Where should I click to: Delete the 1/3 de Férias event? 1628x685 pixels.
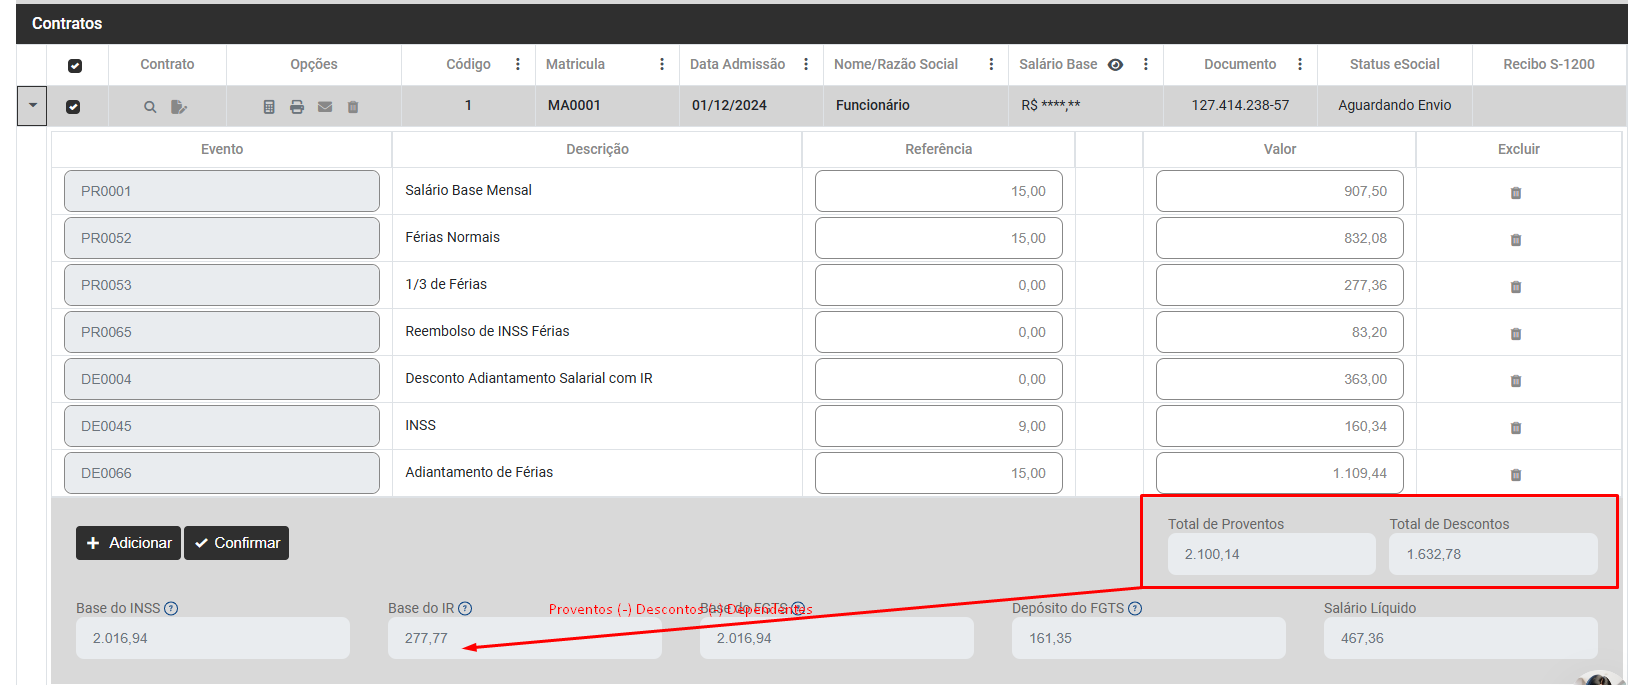point(1516,287)
